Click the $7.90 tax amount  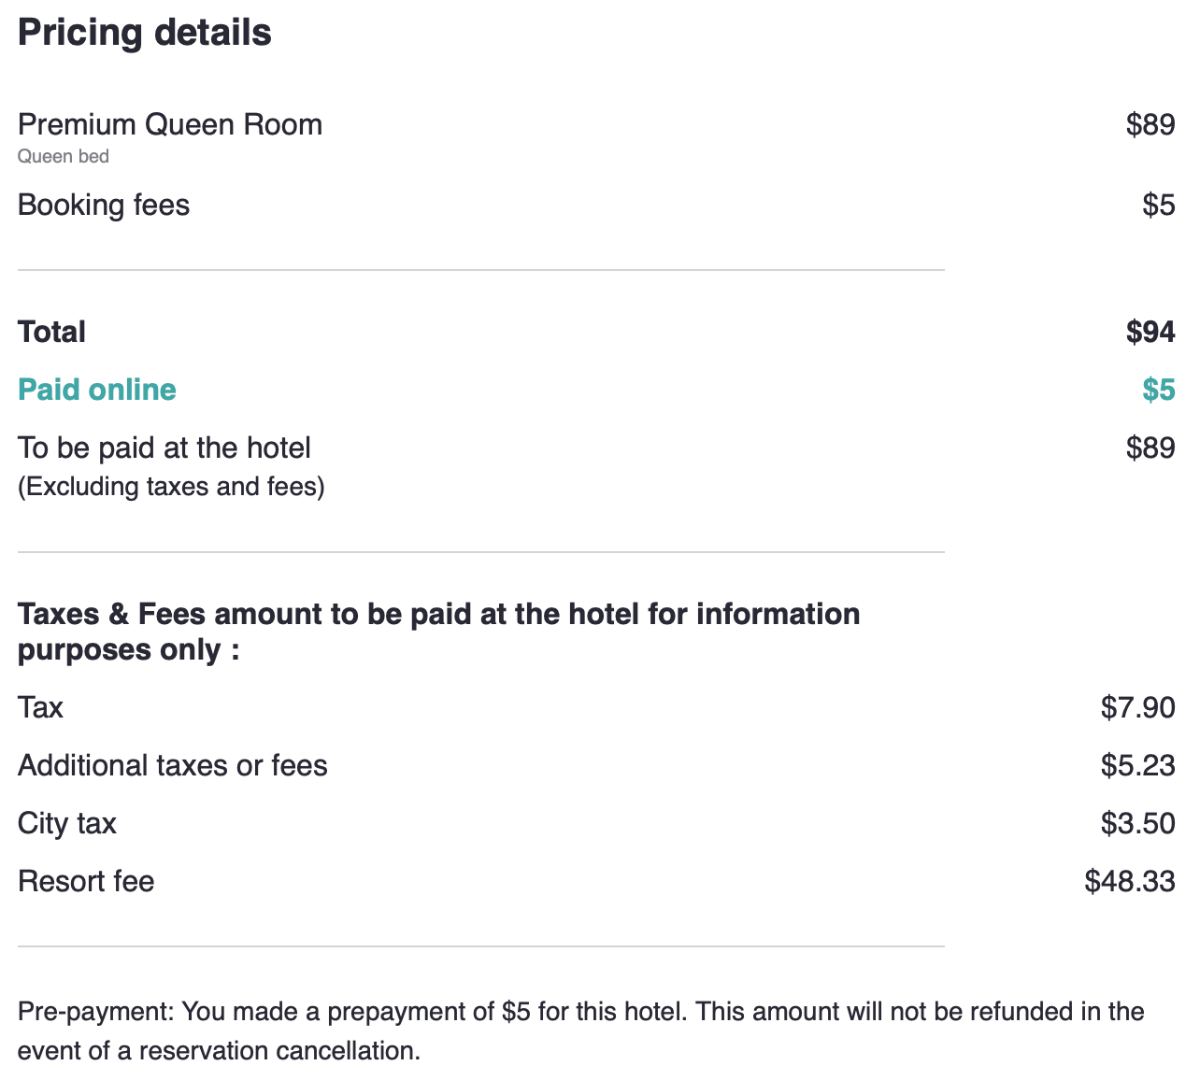coord(1138,707)
